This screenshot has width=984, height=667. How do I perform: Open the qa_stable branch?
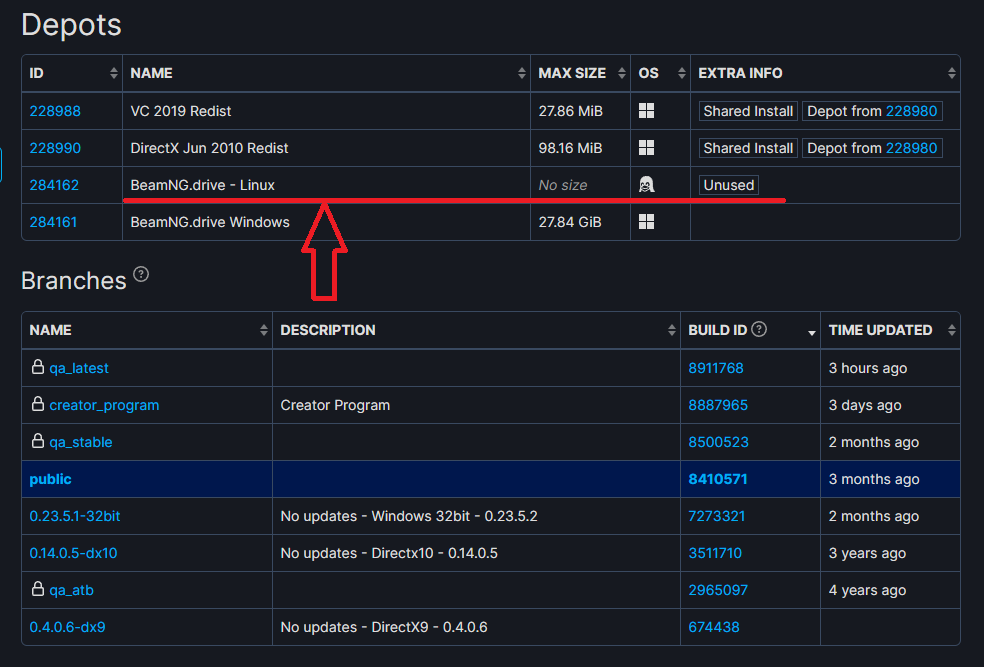coord(81,442)
